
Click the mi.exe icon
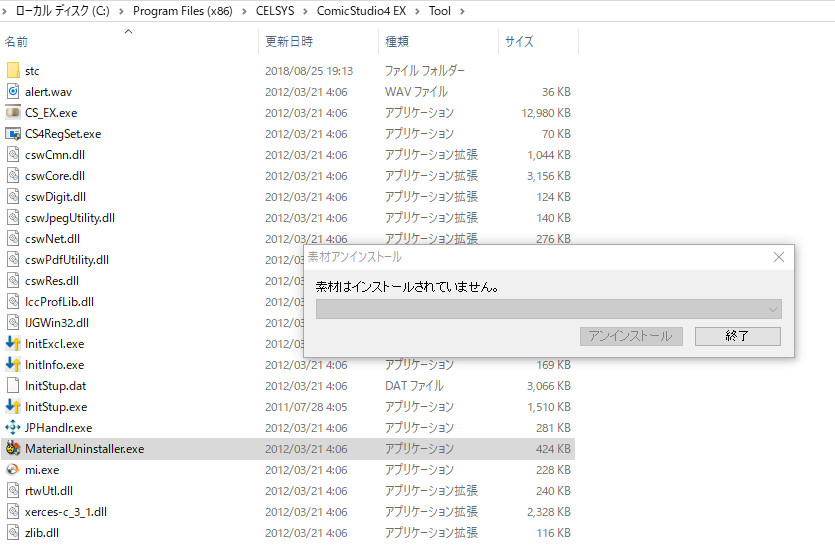[x=13, y=470]
